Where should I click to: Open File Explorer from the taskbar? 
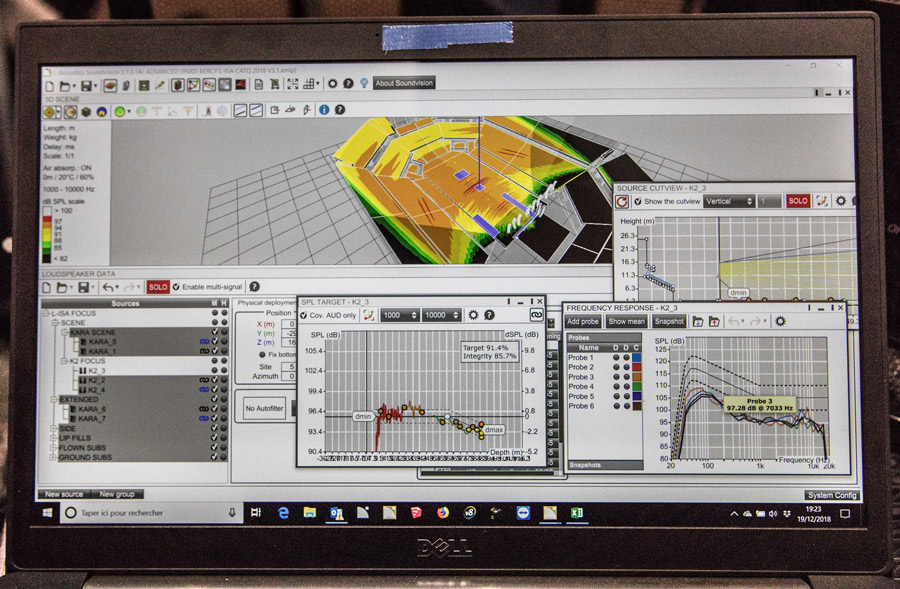pyautogui.click(x=309, y=513)
